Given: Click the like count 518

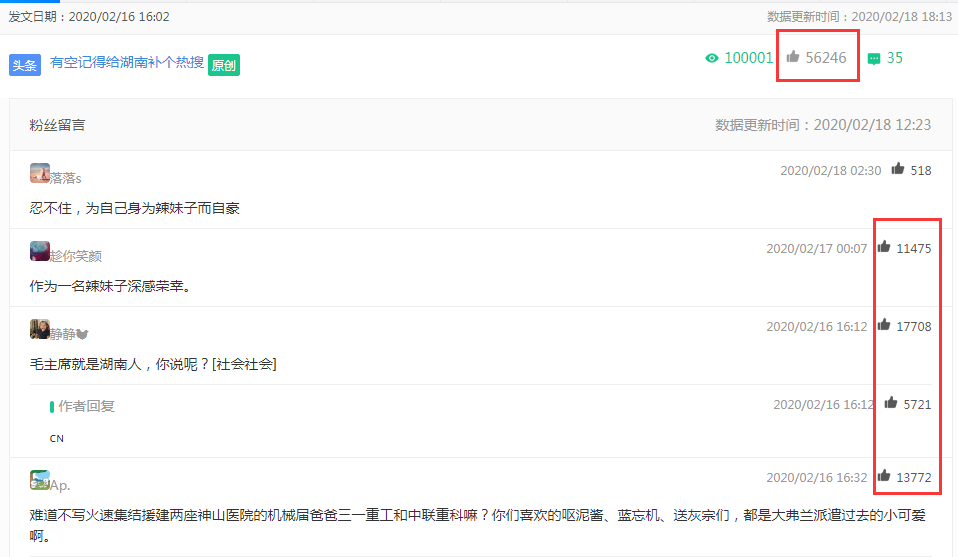Looking at the screenshot, I should (921, 170).
